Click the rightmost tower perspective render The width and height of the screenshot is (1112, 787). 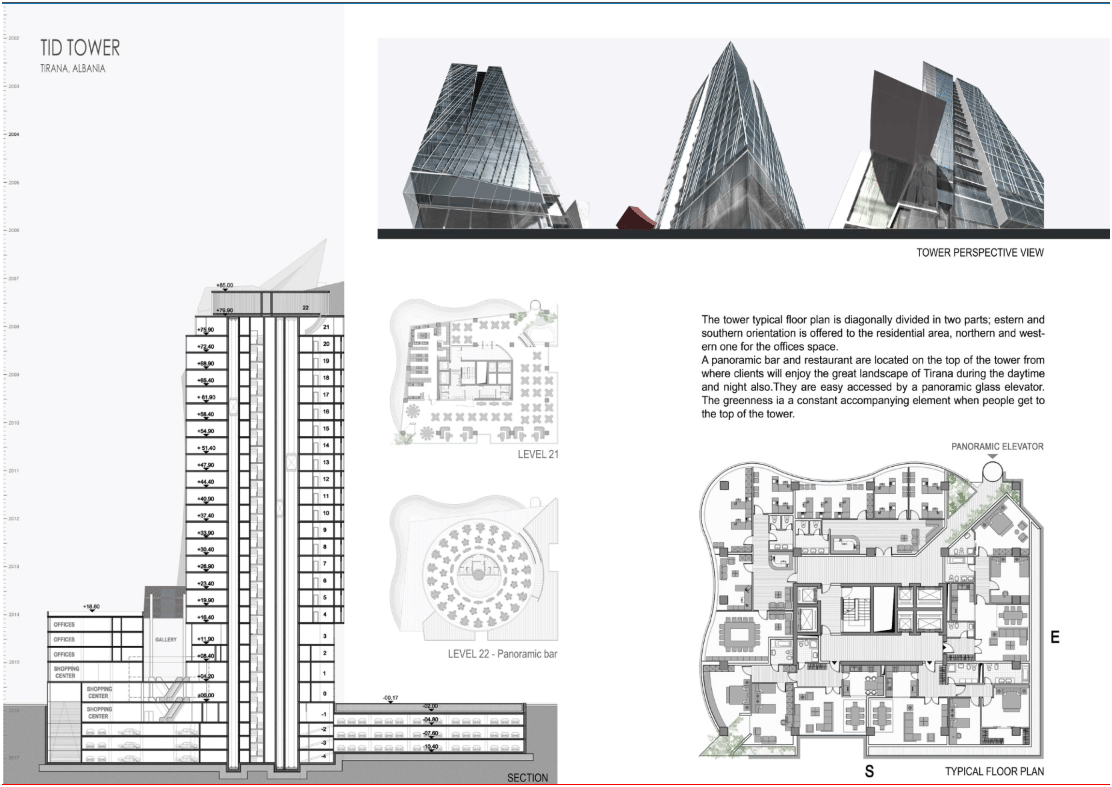click(x=943, y=145)
